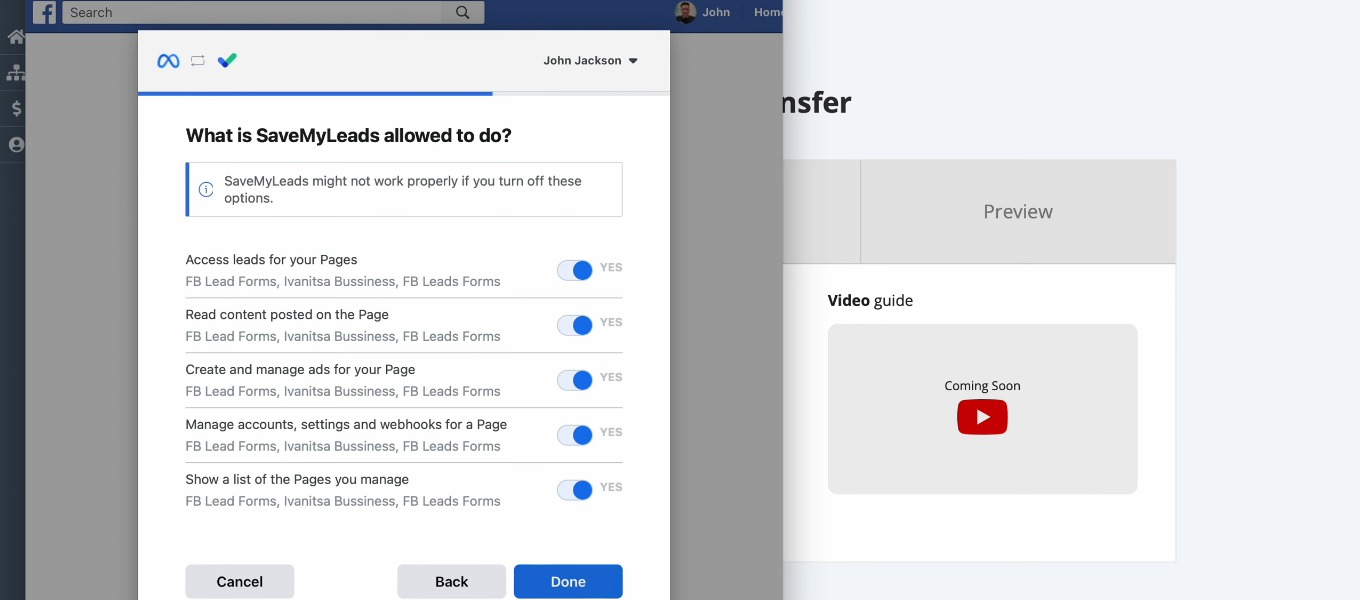Click "Access leads for your Pages" text
The image size is (1360, 600).
point(271,260)
